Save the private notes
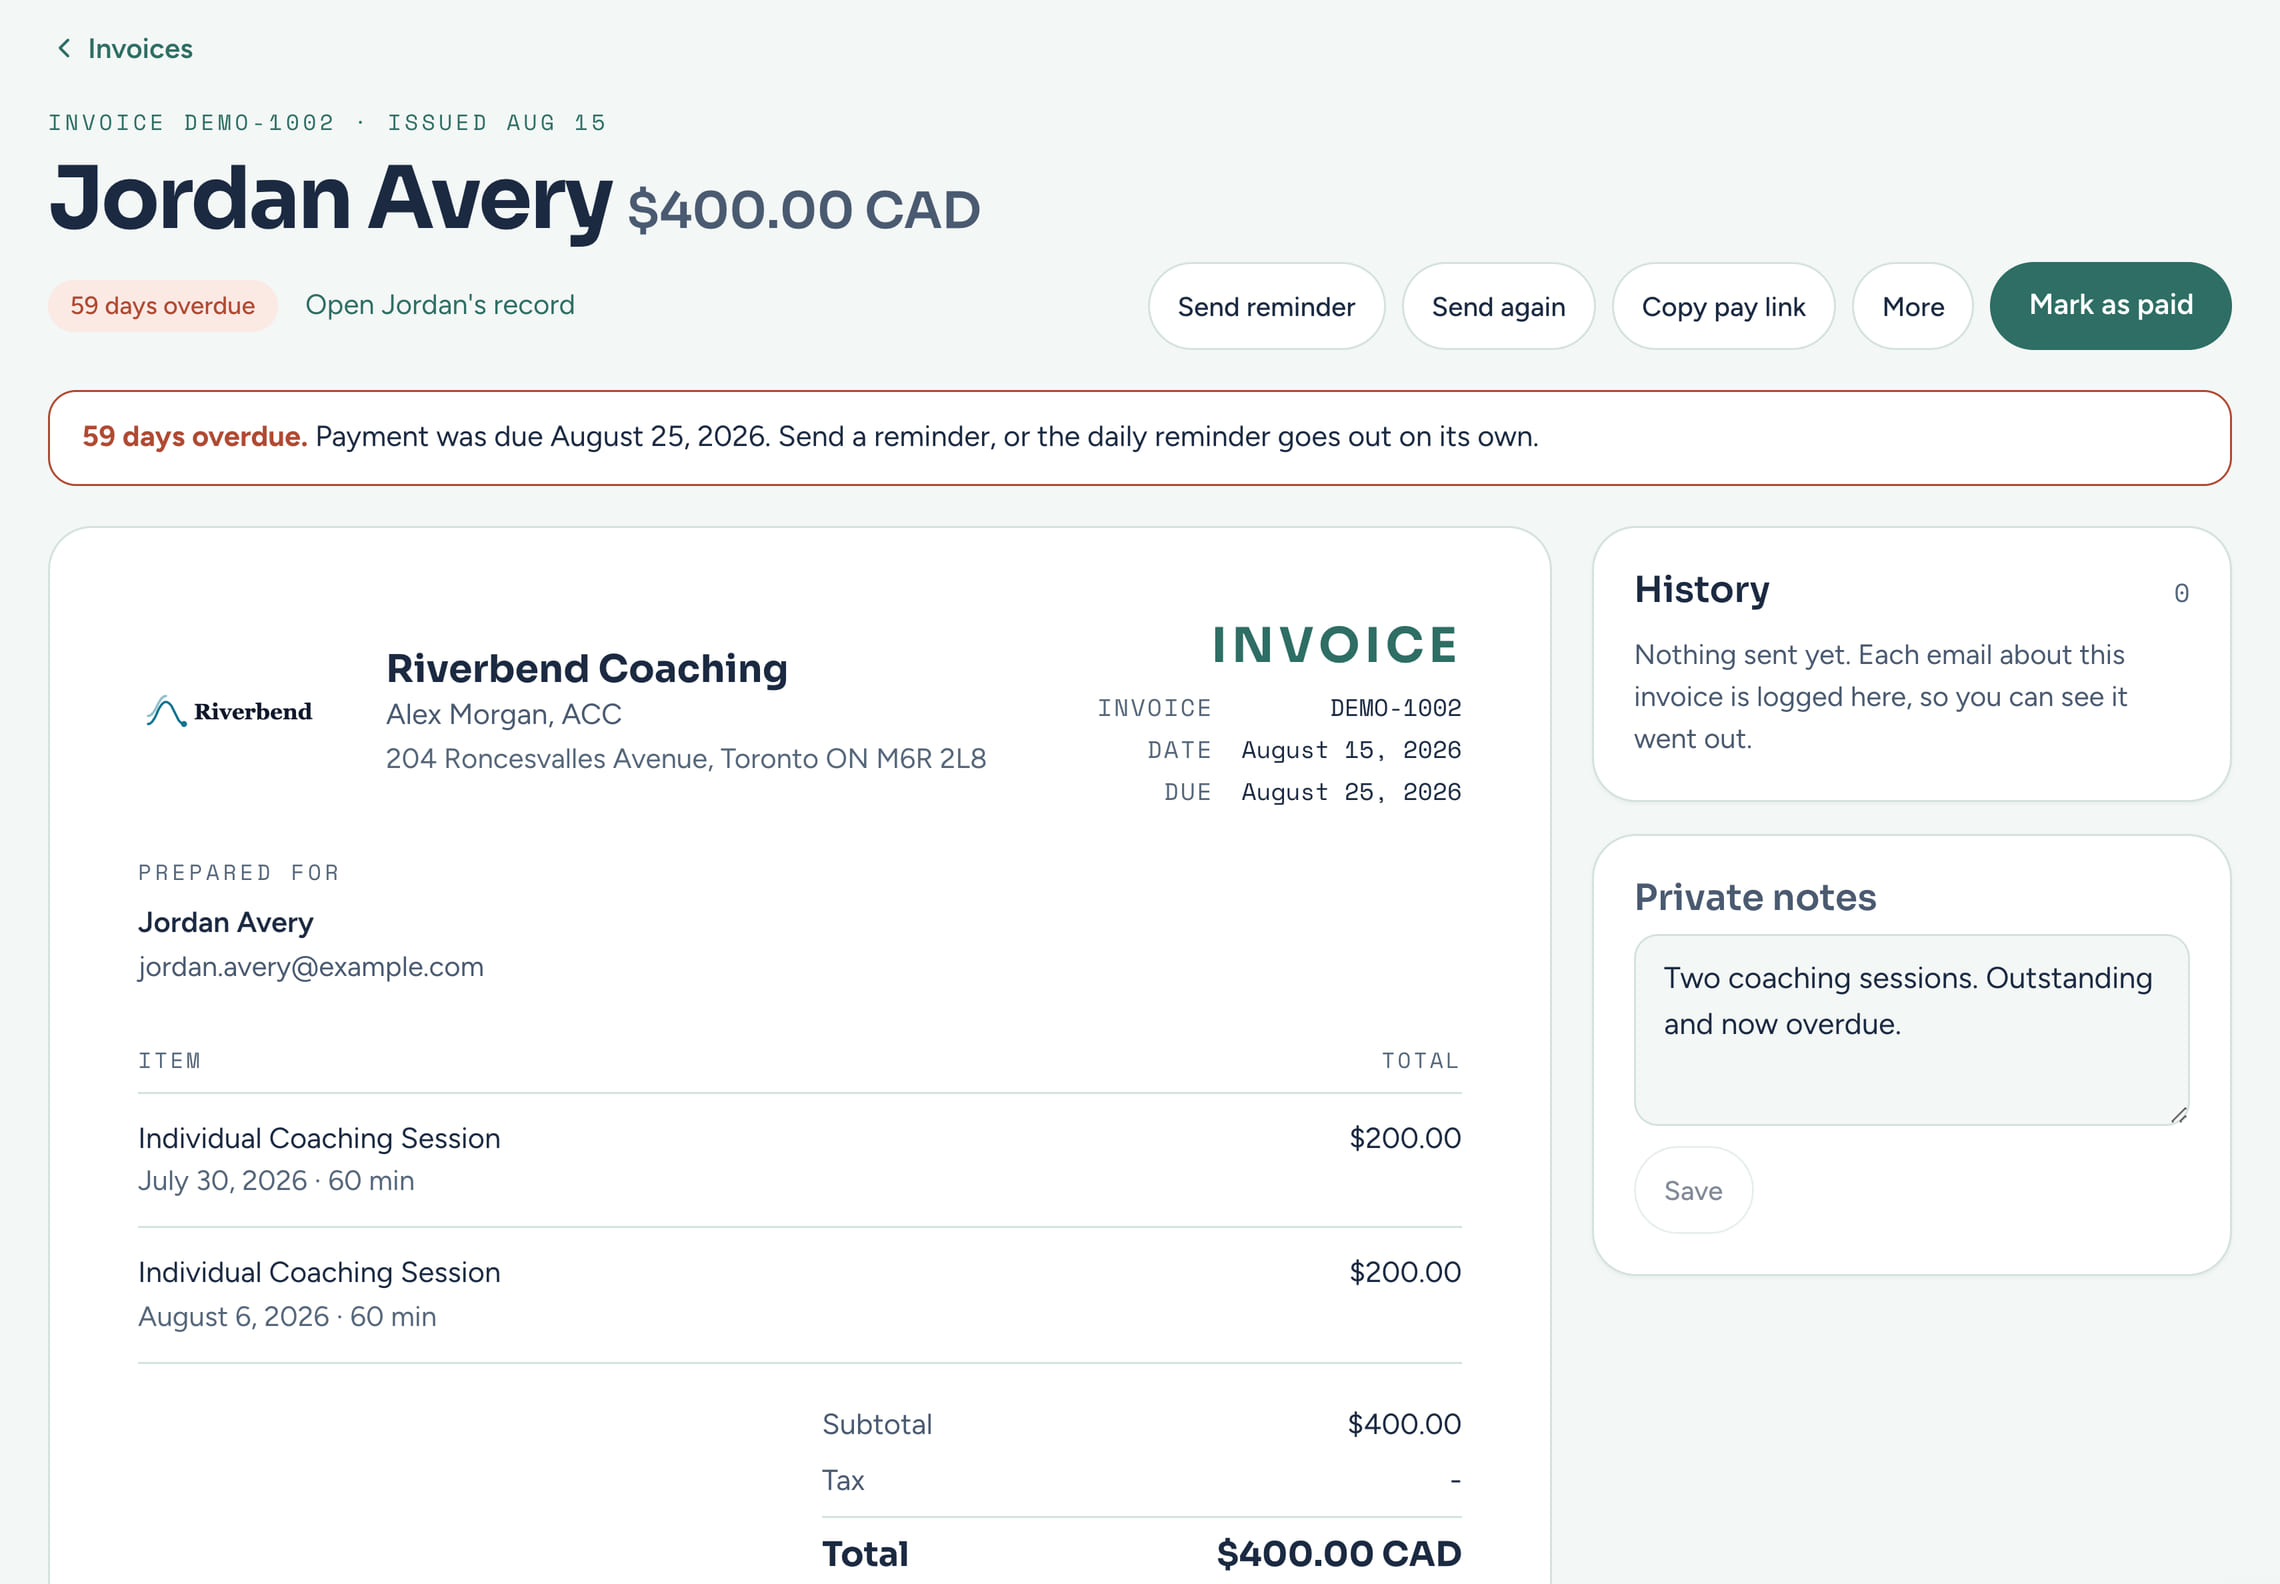2280x1584 pixels. (1693, 1190)
